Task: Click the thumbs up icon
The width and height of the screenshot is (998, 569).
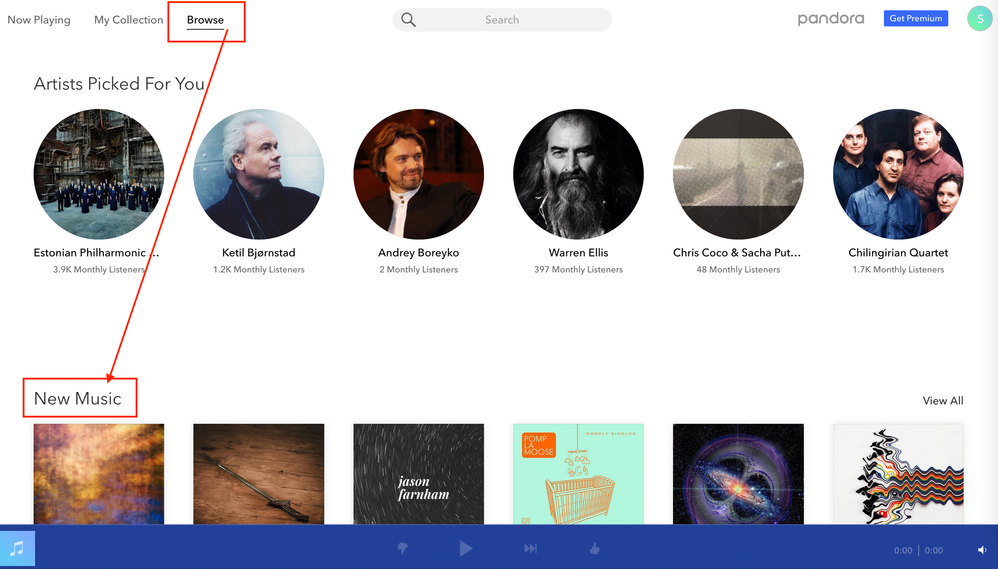Action: (x=594, y=548)
